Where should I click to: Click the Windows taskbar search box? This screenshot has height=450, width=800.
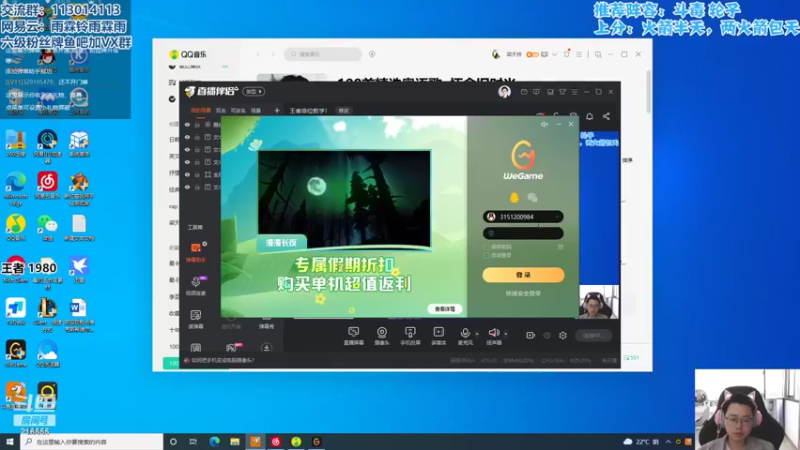click(92, 441)
